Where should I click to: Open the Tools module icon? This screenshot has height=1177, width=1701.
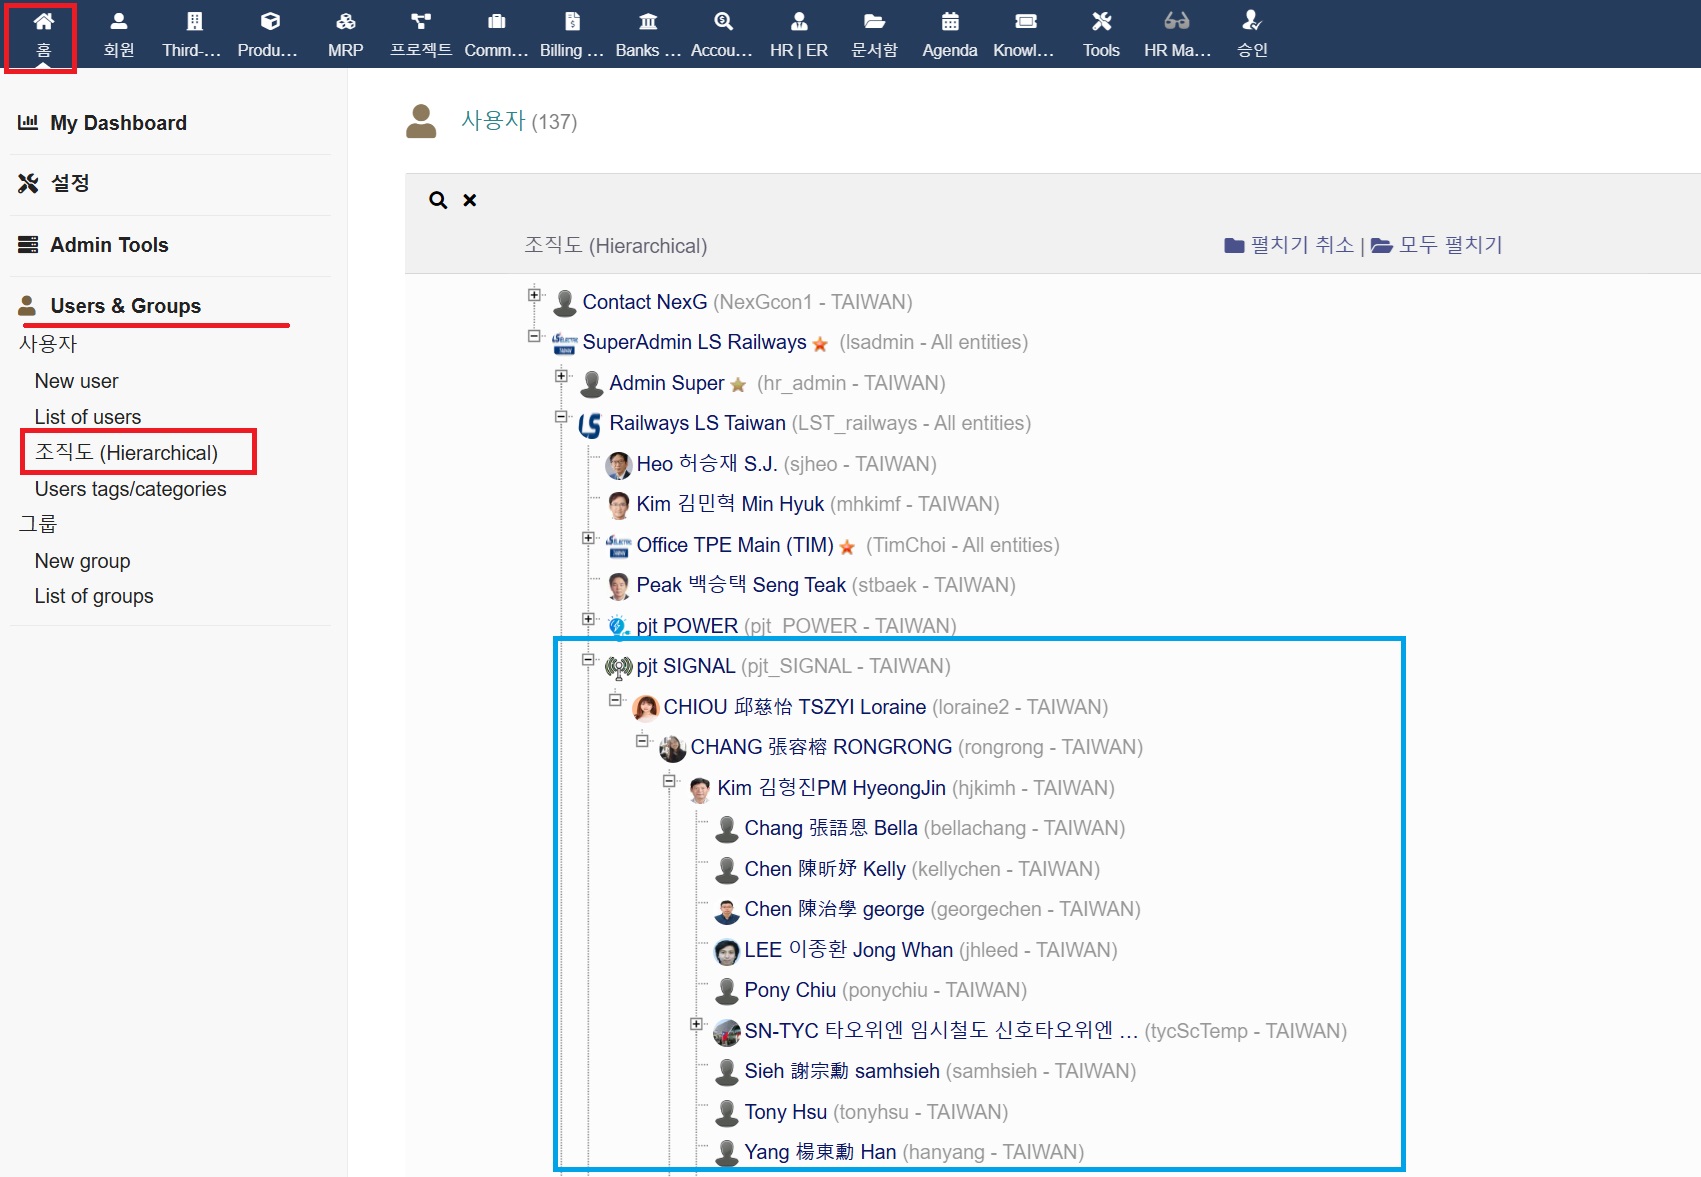coord(1101,22)
